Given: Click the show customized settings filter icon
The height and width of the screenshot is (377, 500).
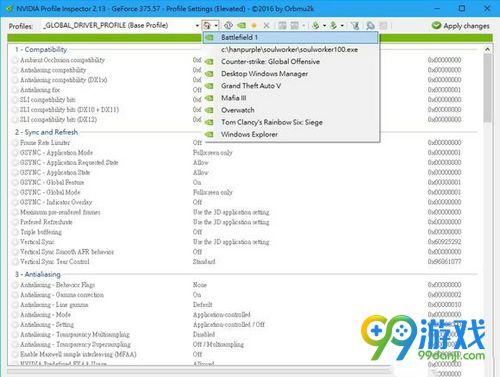Looking at the screenshot, I should 355,25.
